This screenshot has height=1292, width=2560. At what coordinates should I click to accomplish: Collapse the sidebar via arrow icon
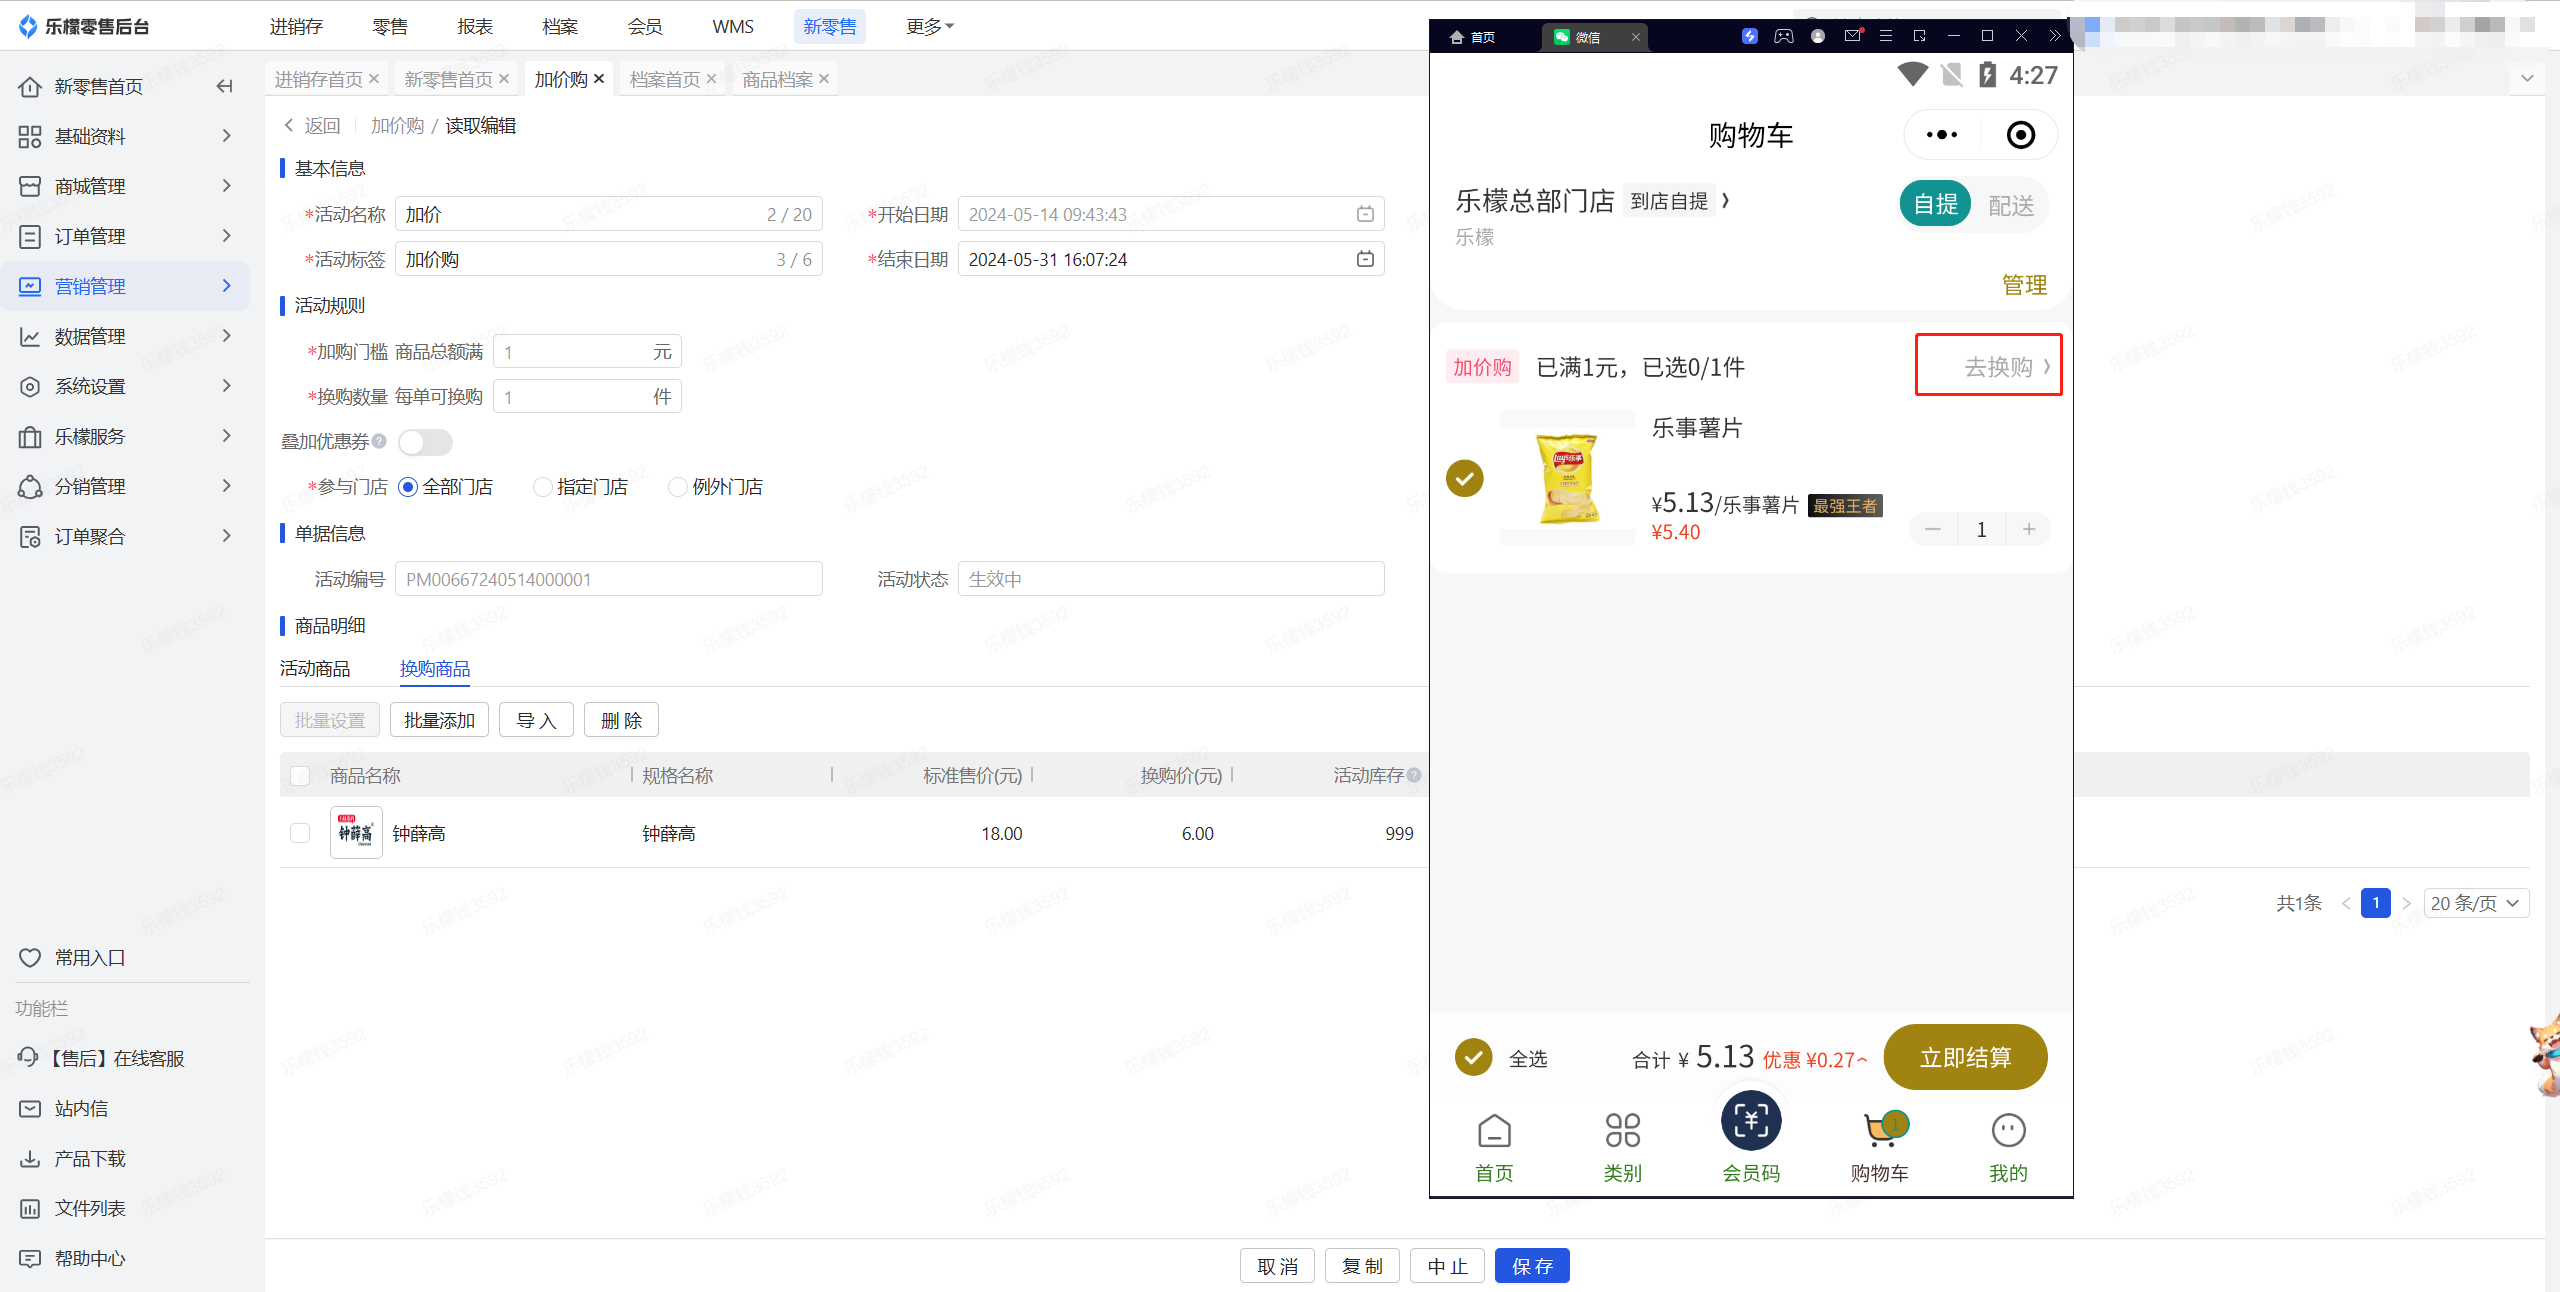click(224, 86)
